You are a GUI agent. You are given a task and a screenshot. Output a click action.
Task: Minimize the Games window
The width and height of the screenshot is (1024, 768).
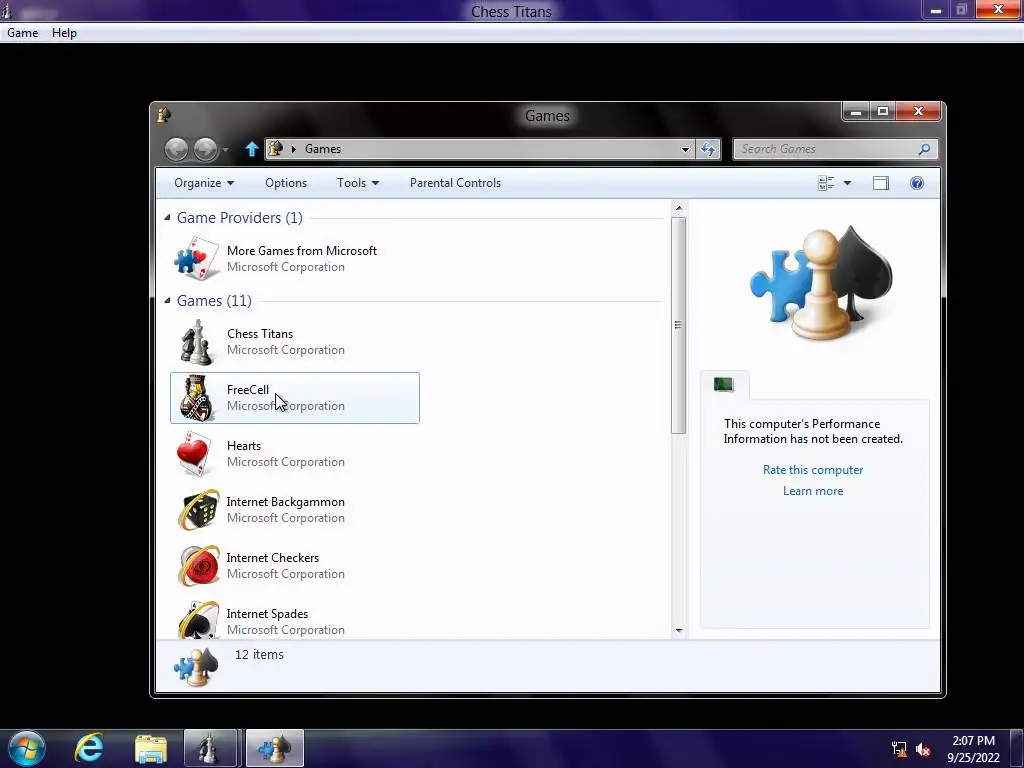[856, 112]
